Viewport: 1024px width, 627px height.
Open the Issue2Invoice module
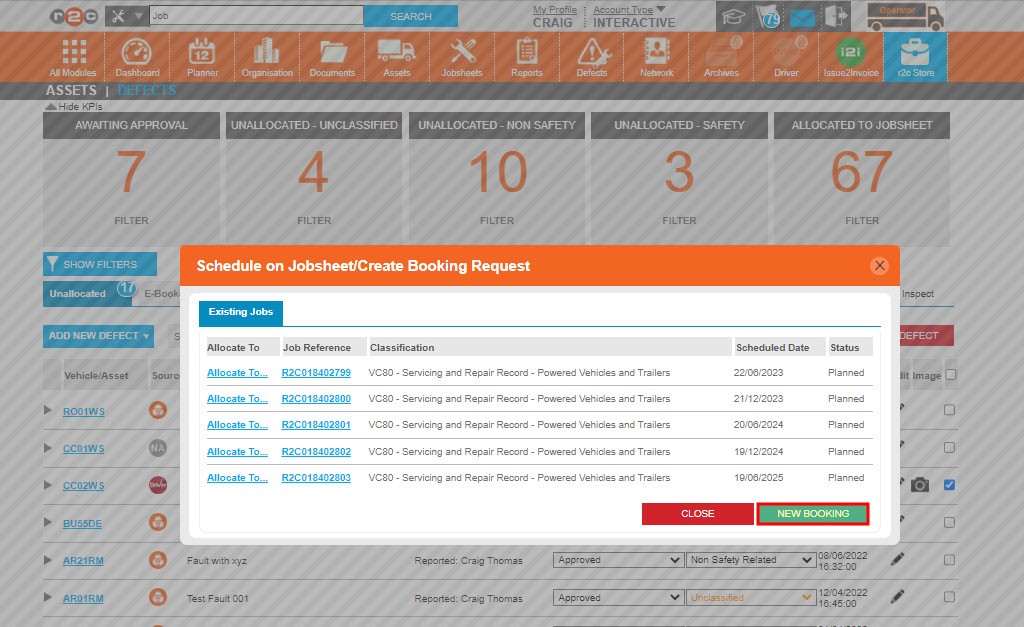tap(851, 56)
